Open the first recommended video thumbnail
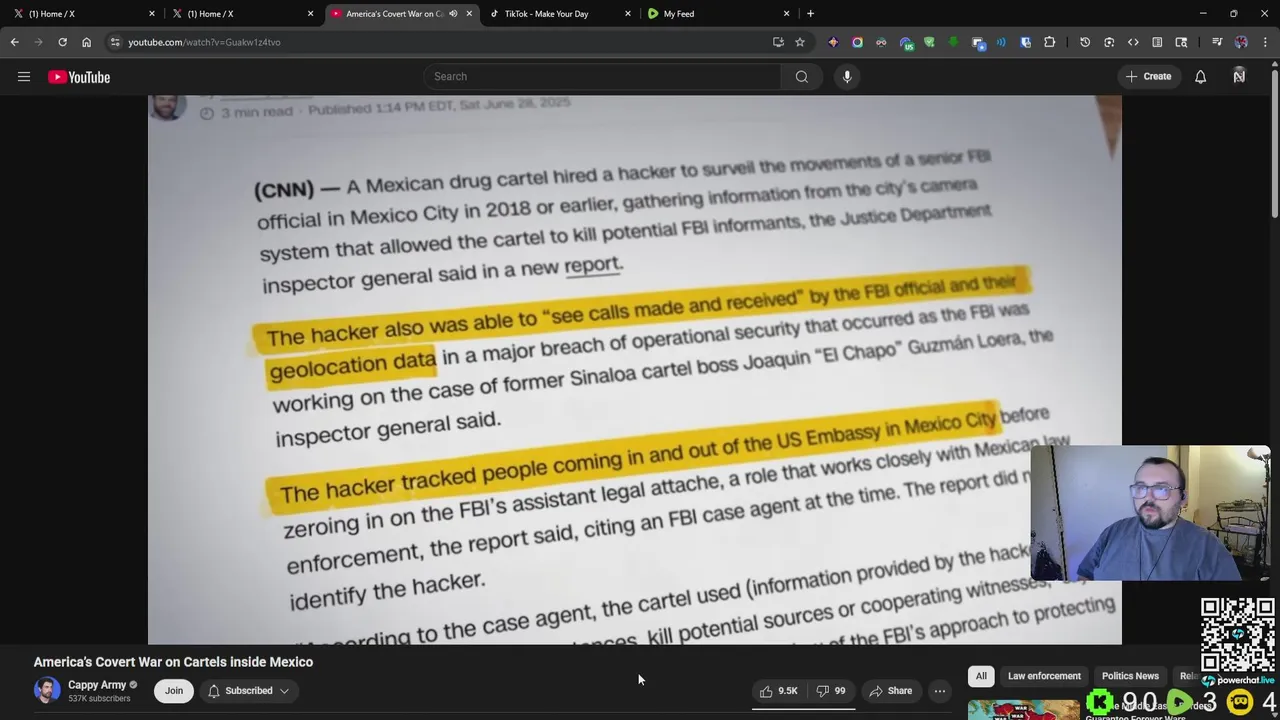Image resolution: width=1280 pixels, height=720 pixels. coord(1023,709)
